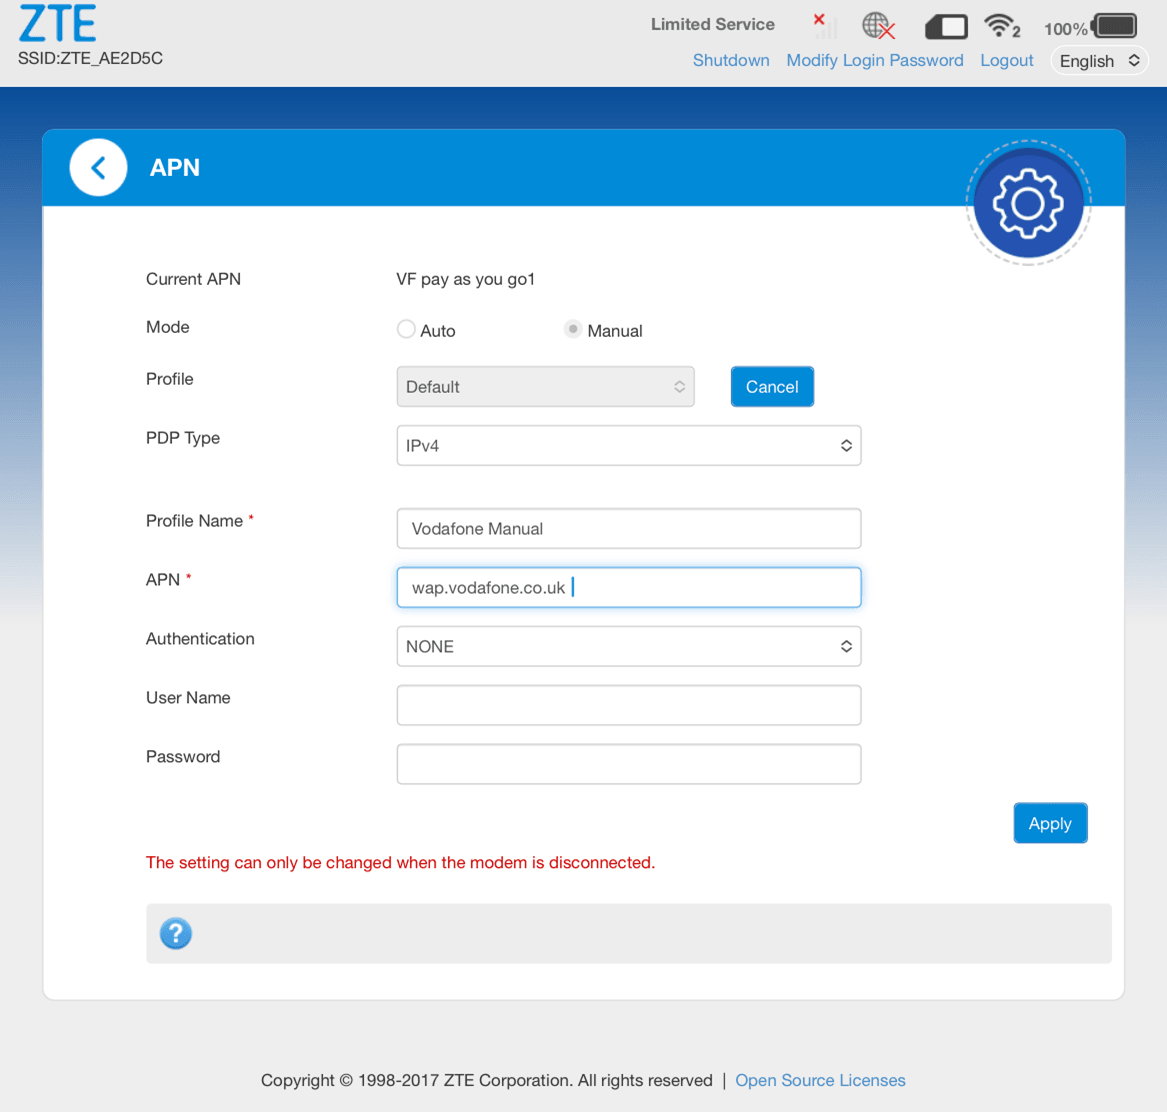Click the Limited Service status text
The height and width of the screenshot is (1112, 1167).
click(x=712, y=25)
